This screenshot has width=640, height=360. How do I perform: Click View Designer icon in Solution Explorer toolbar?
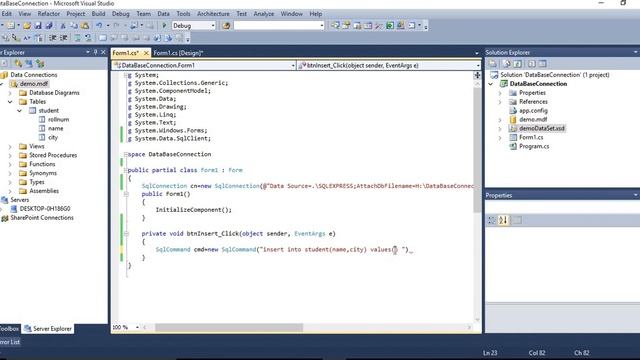[542, 64]
